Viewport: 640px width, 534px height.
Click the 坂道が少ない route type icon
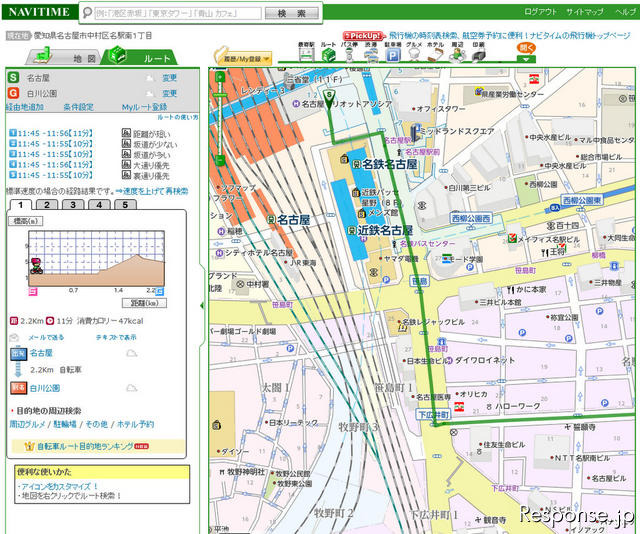coord(126,143)
